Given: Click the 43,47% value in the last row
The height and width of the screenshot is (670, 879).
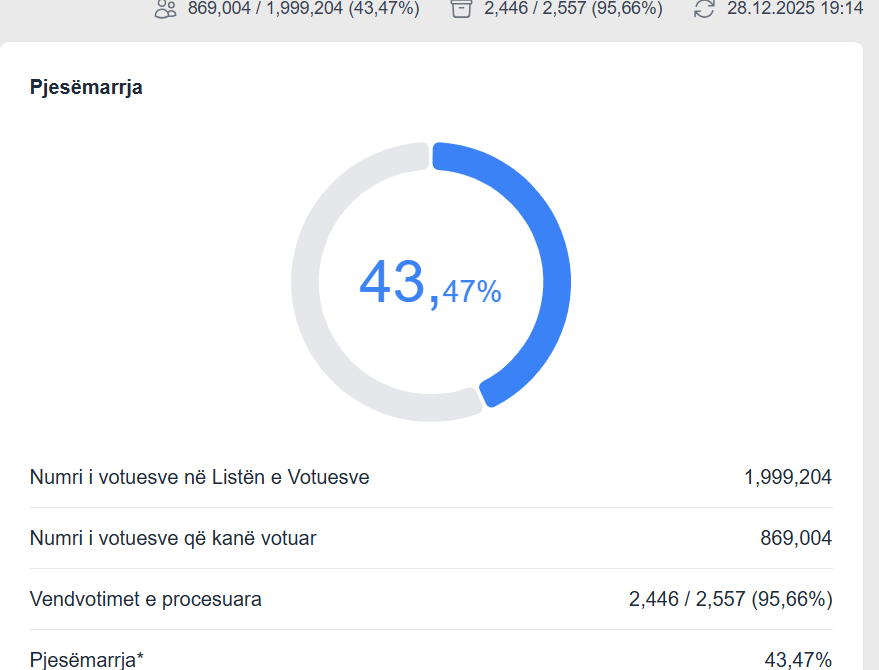Looking at the screenshot, I should pyautogui.click(x=797, y=659).
